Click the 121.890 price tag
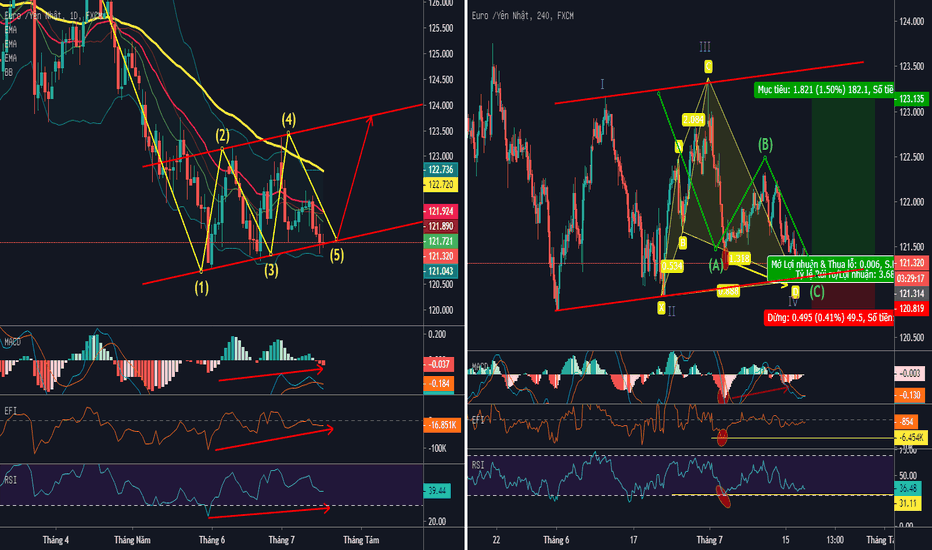 click(x=440, y=226)
